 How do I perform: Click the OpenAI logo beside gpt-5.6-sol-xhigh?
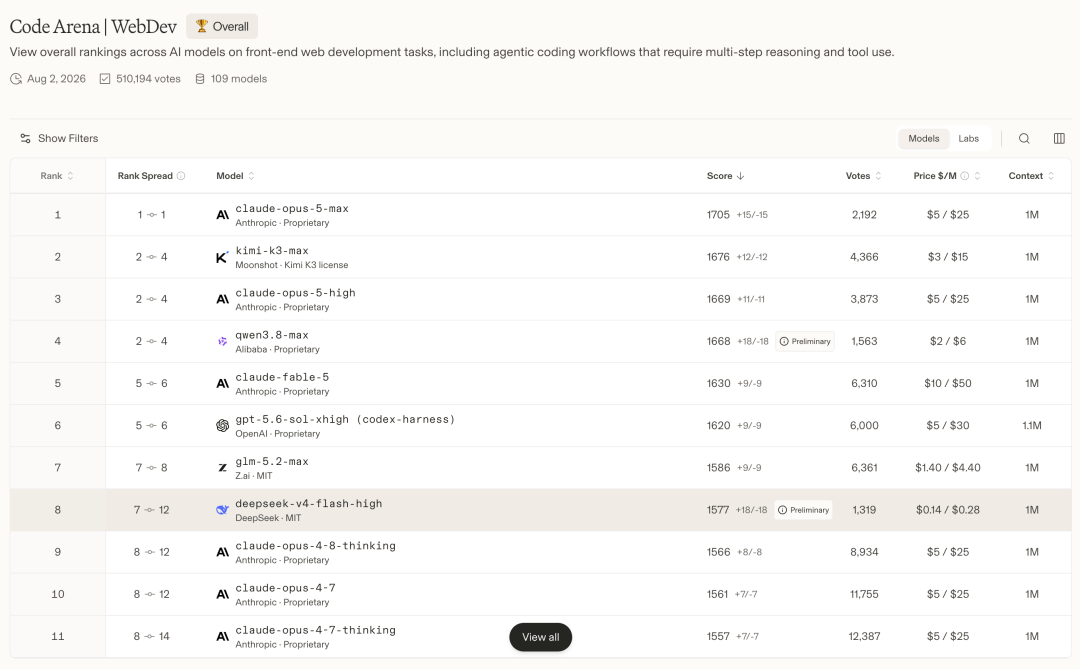click(222, 426)
